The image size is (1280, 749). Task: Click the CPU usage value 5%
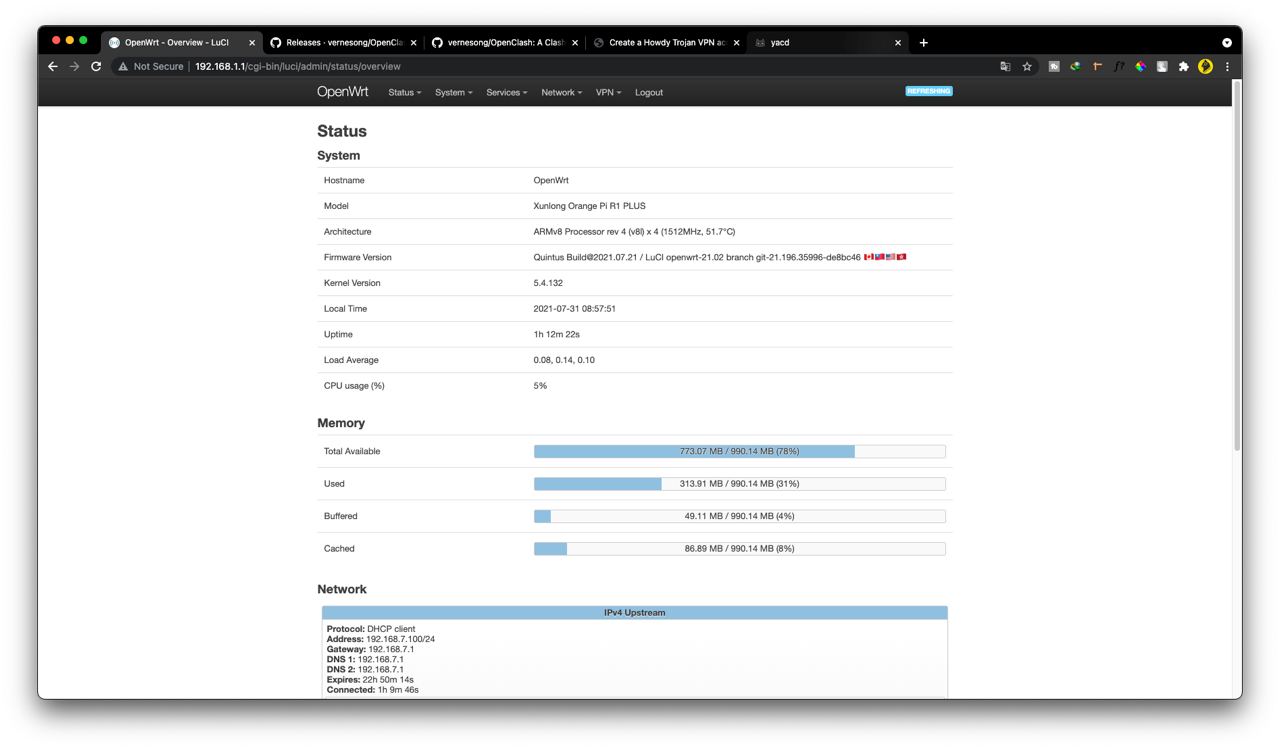click(540, 386)
